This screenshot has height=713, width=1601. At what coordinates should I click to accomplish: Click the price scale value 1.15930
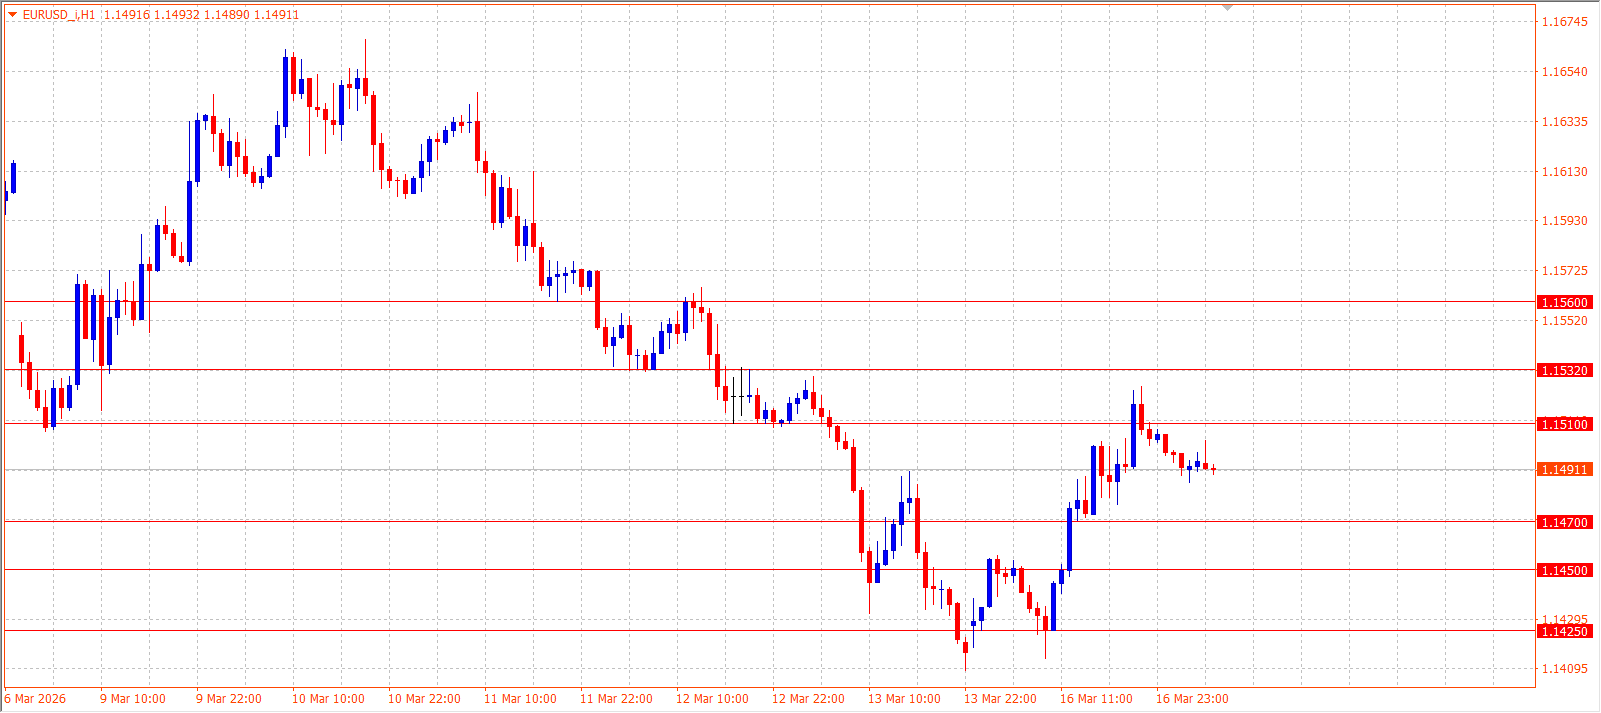tap(1565, 221)
